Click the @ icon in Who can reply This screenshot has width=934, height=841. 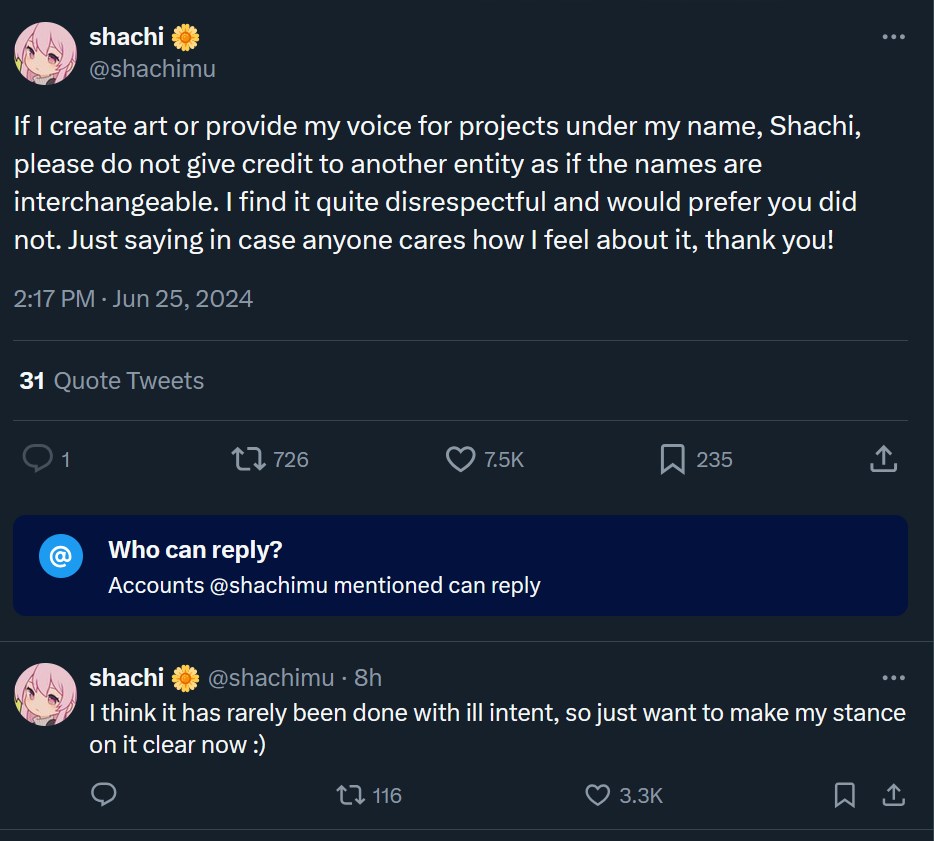coord(60,556)
